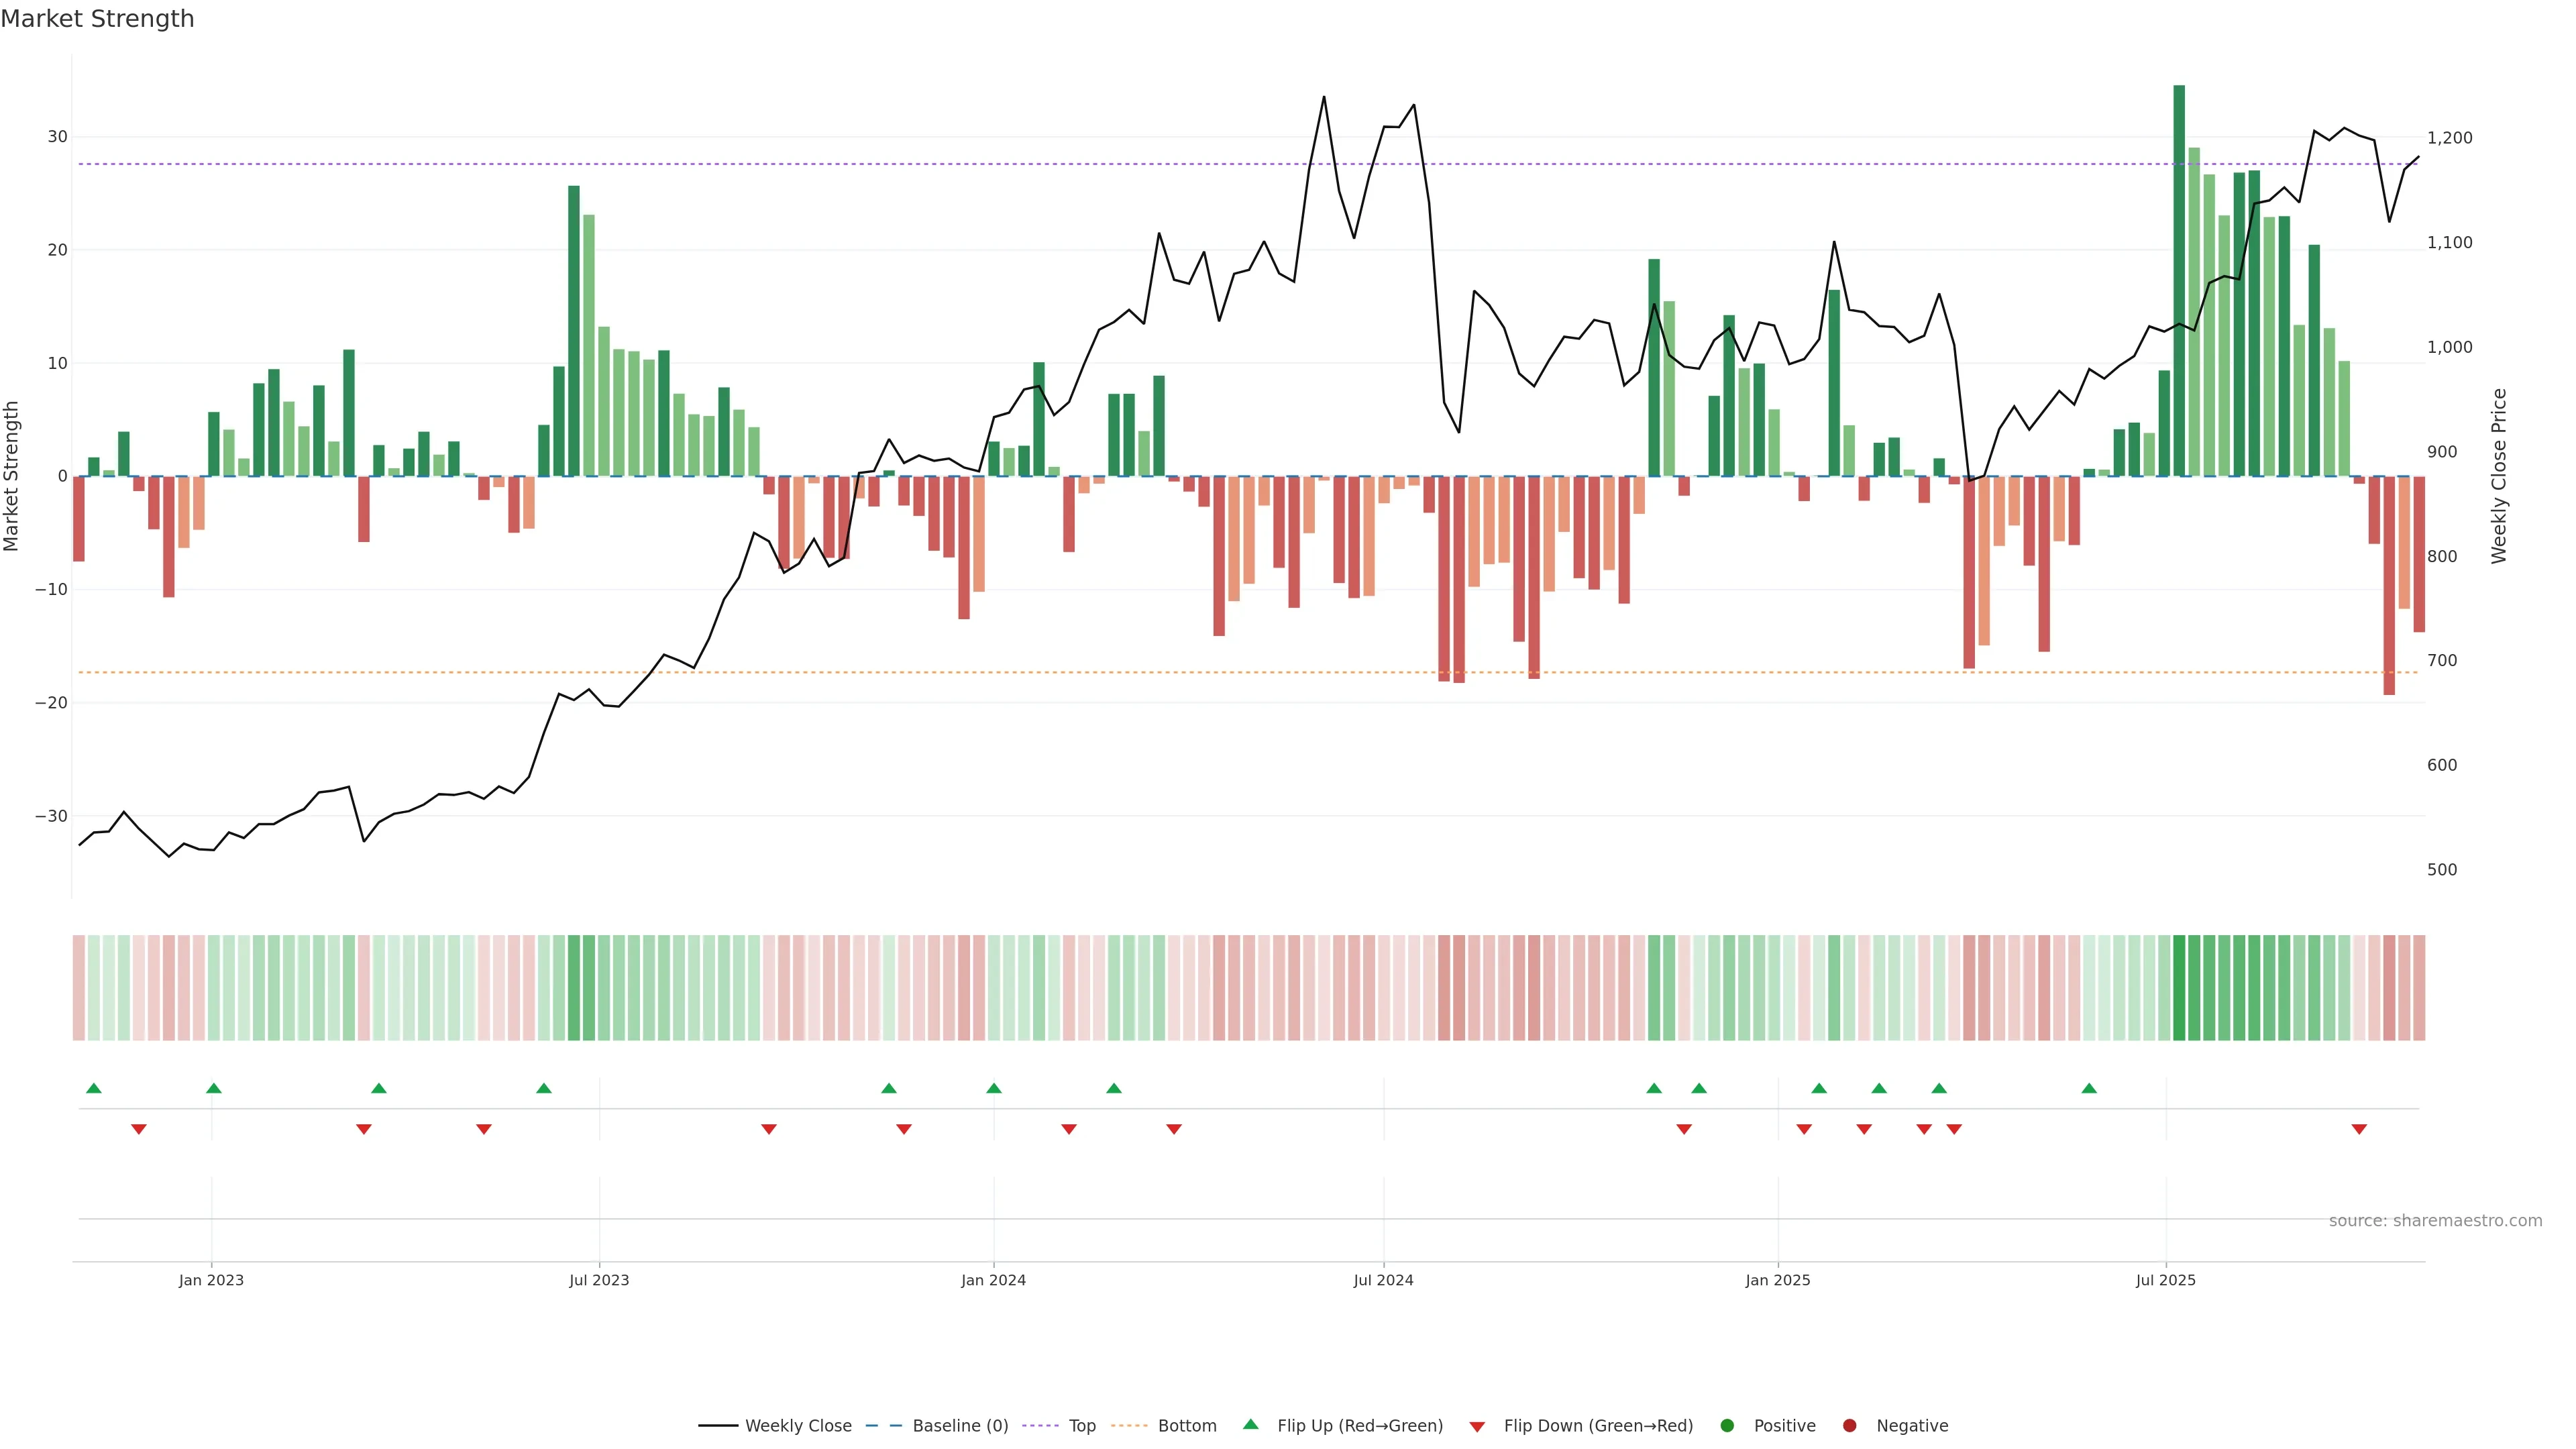Screen dimensions: 2576x1449
Task: Click the source sharemaestro.com text
Action: (2435, 1221)
